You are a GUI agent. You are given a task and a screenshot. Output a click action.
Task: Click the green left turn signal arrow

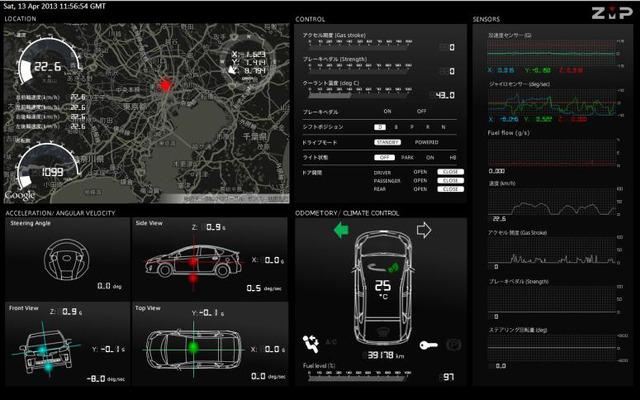click(341, 230)
